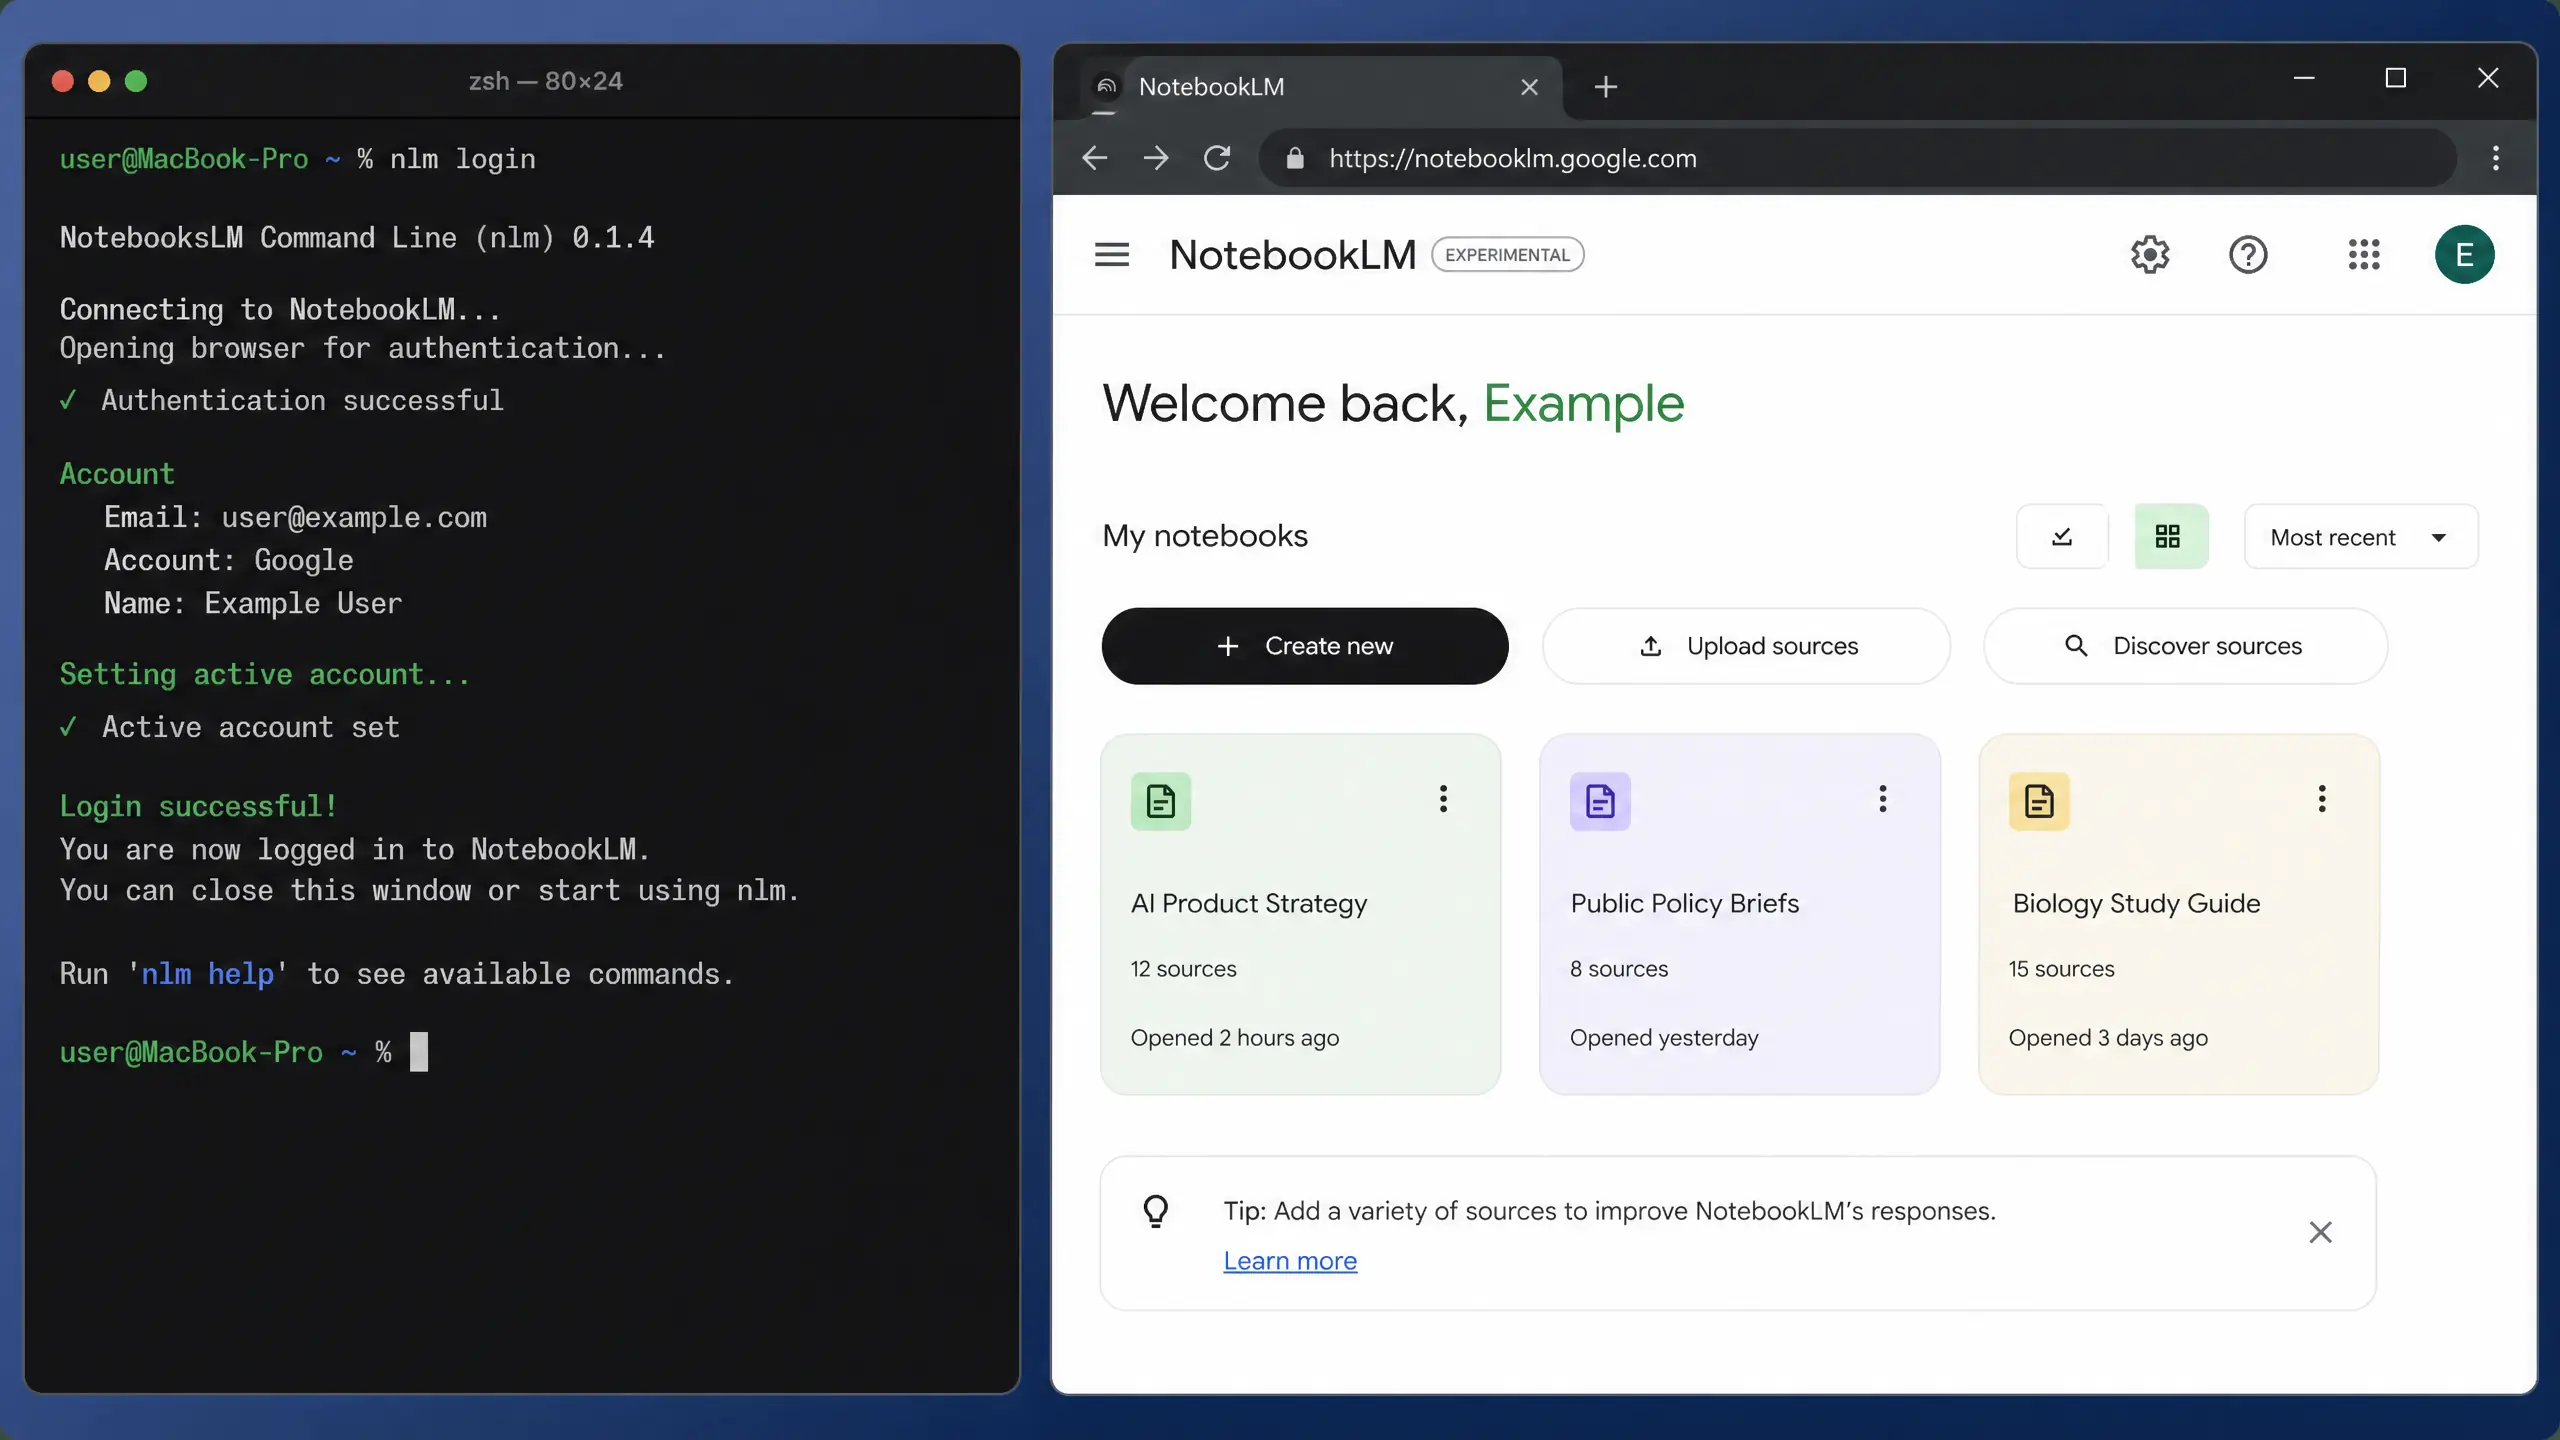Click the terminal cursor at the prompt

point(419,1052)
